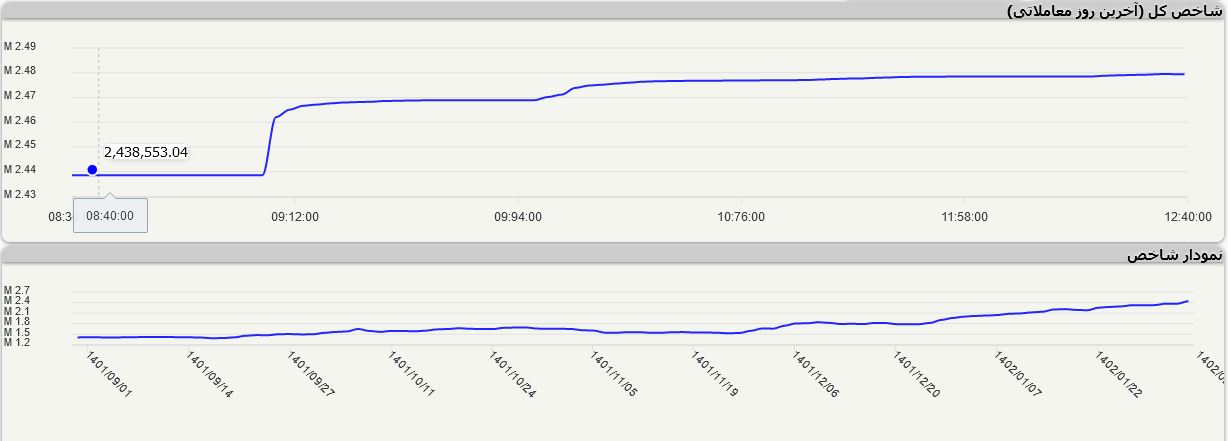
Task: Click the 1401/10/24 date label
Action: (512, 374)
